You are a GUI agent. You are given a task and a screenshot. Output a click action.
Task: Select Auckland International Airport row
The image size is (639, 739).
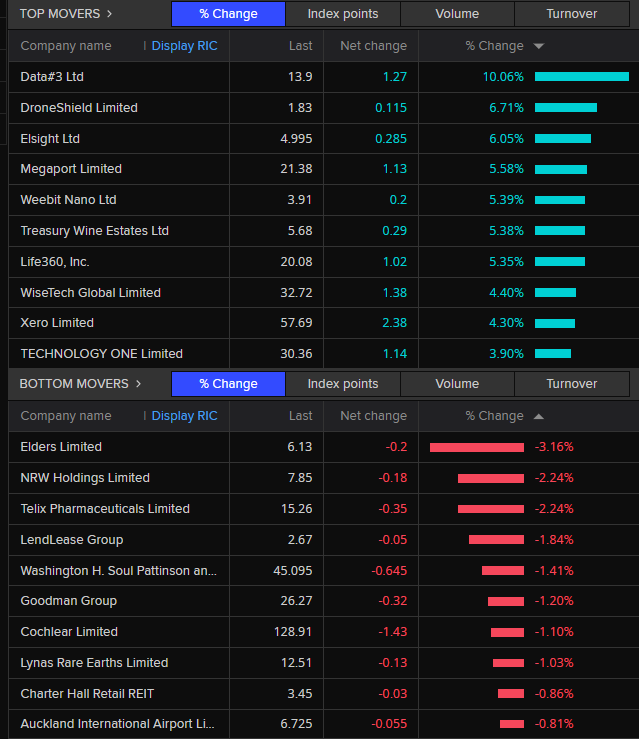tap(323, 724)
